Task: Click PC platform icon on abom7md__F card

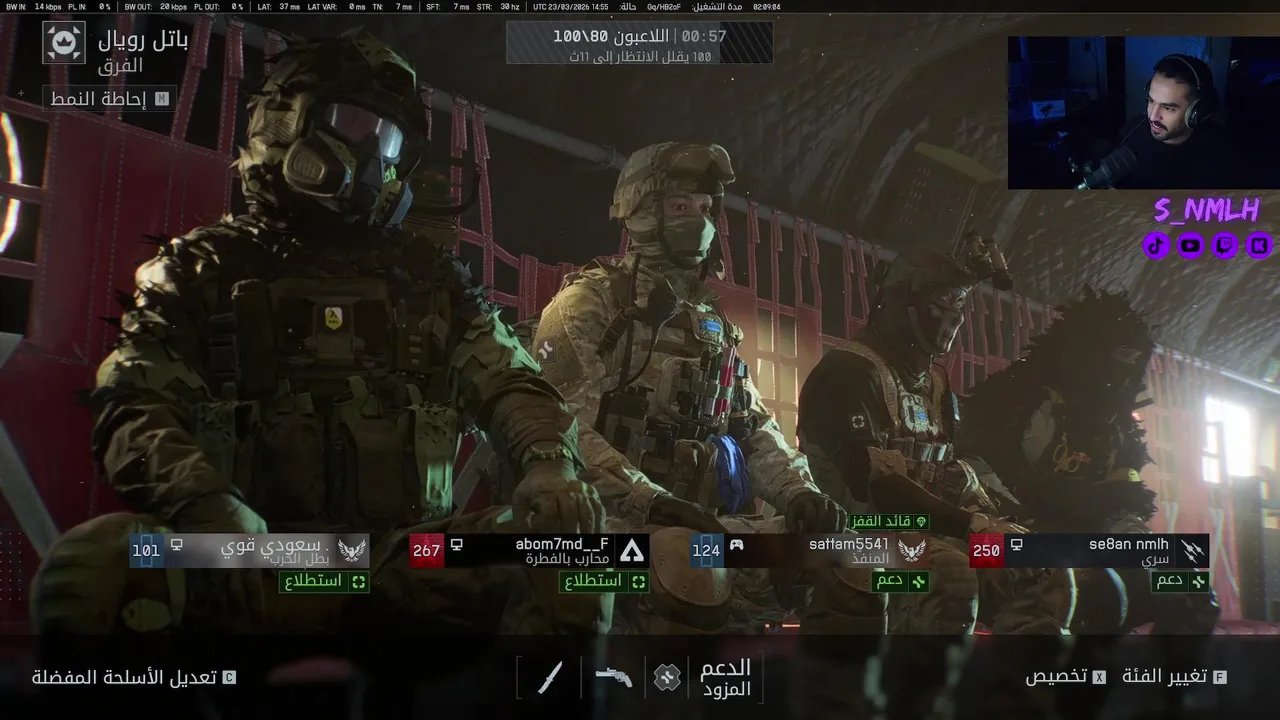Action: [456, 545]
